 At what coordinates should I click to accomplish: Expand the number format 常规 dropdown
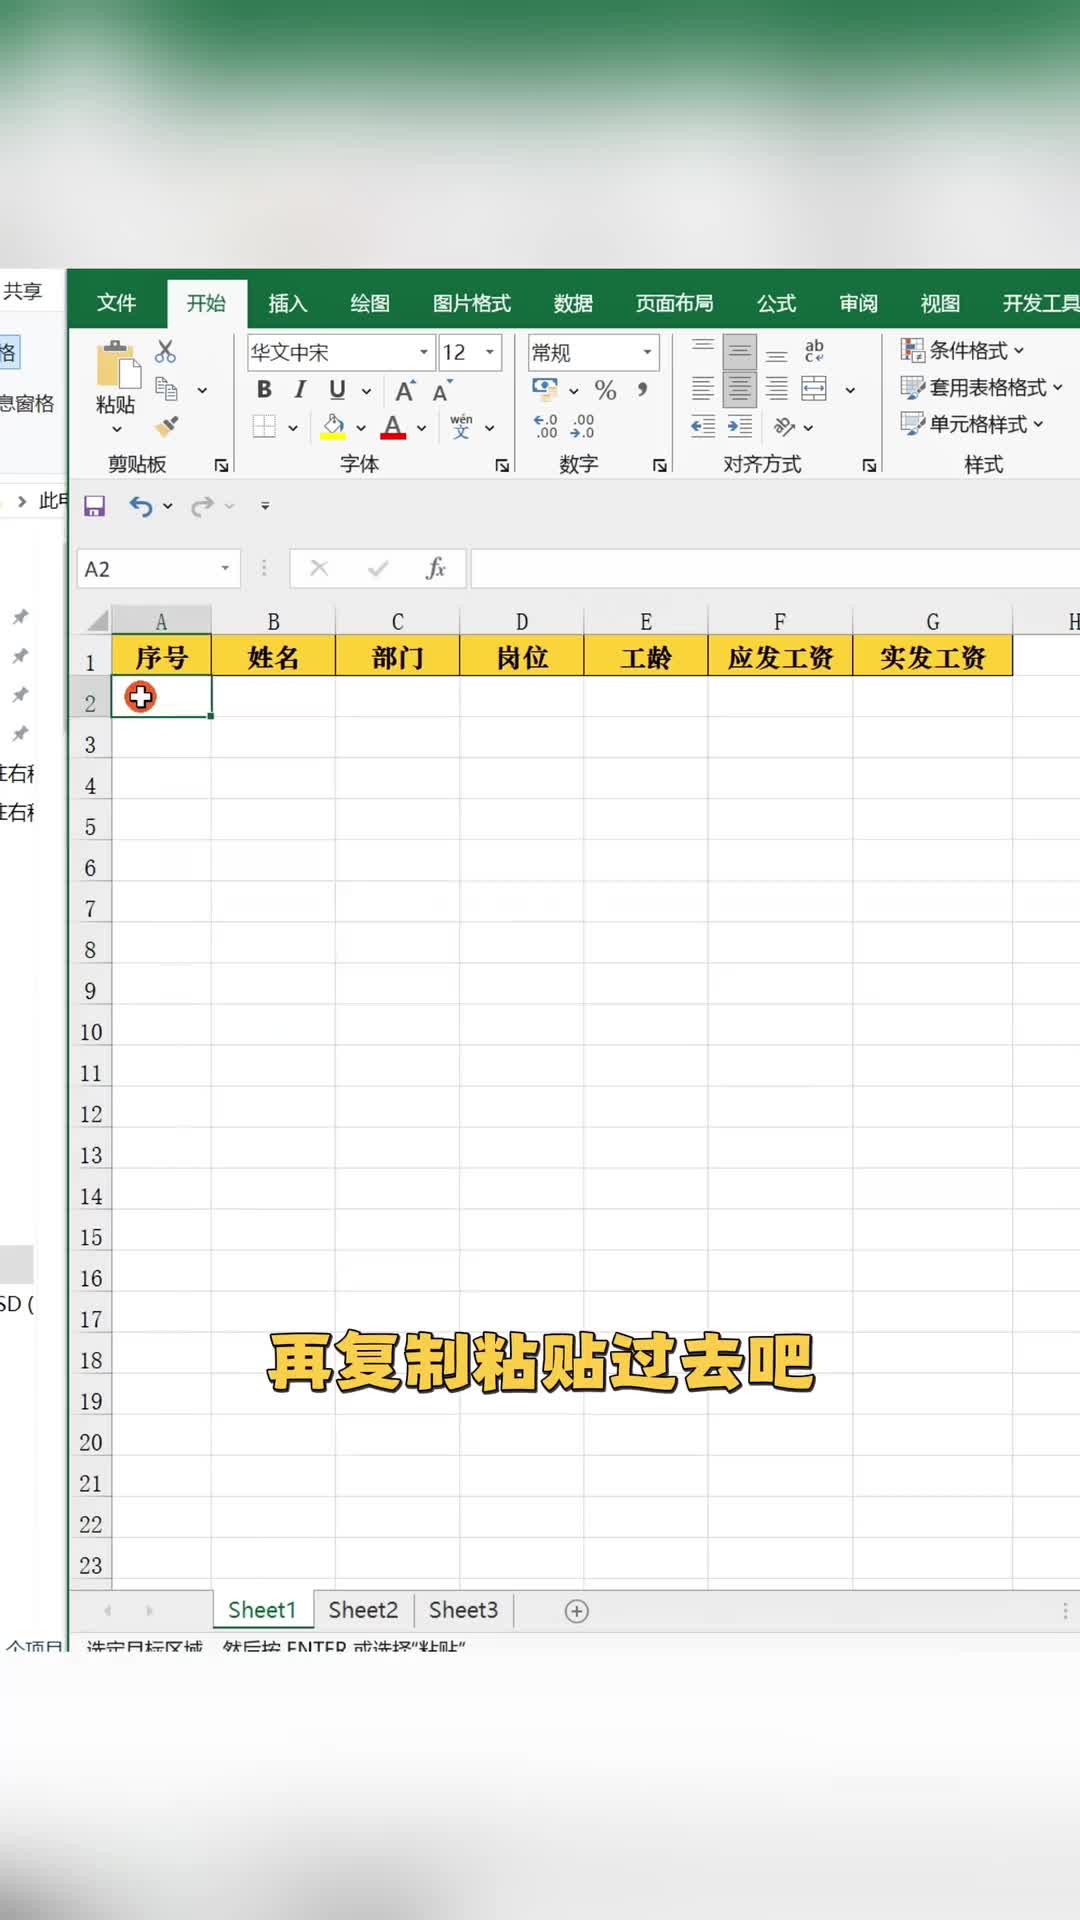pyautogui.click(x=647, y=352)
